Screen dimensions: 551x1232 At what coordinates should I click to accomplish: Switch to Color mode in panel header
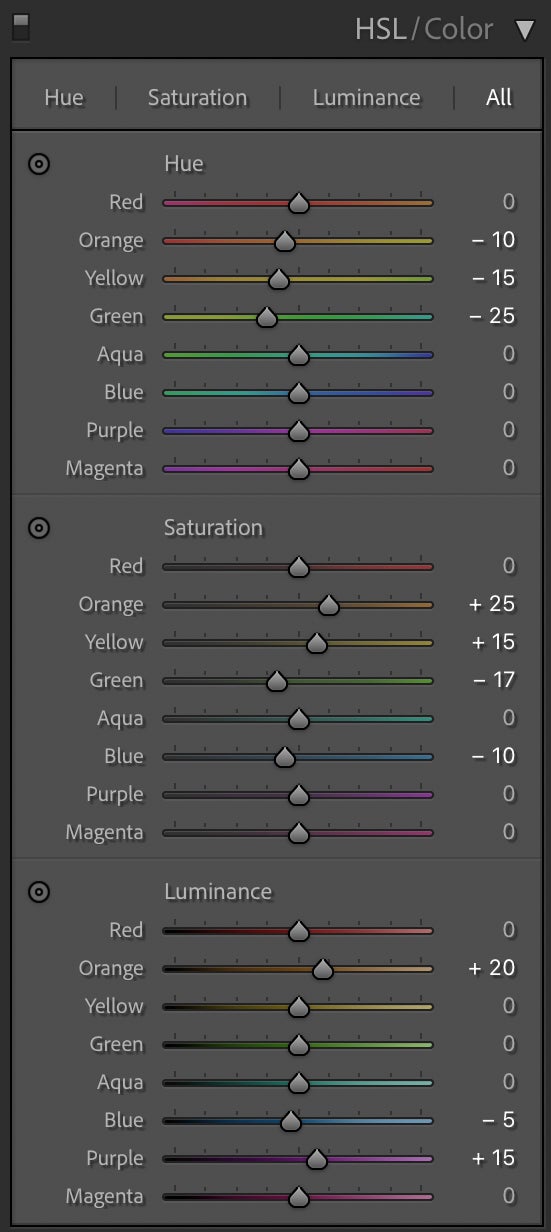(x=459, y=29)
